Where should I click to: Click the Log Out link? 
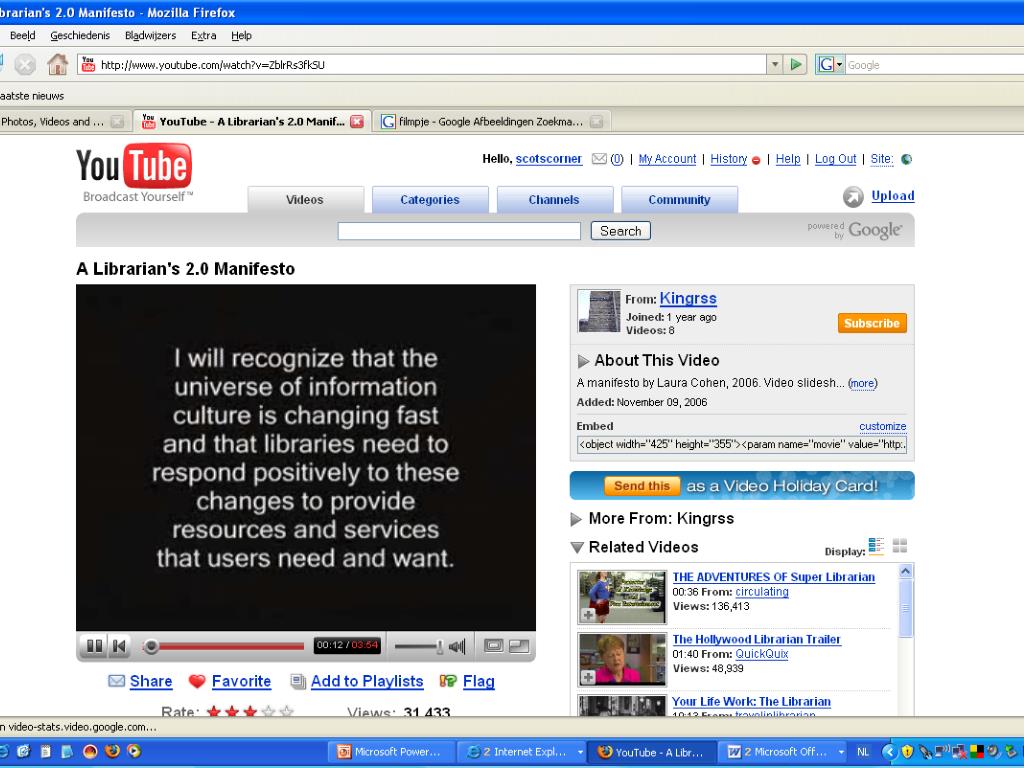[835, 159]
